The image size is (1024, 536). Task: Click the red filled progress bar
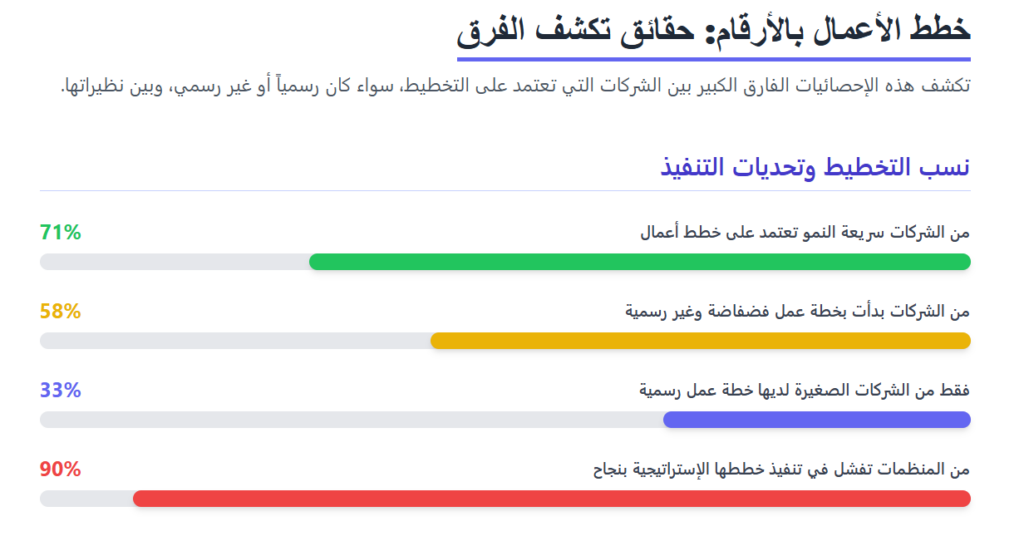pos(550,498)
